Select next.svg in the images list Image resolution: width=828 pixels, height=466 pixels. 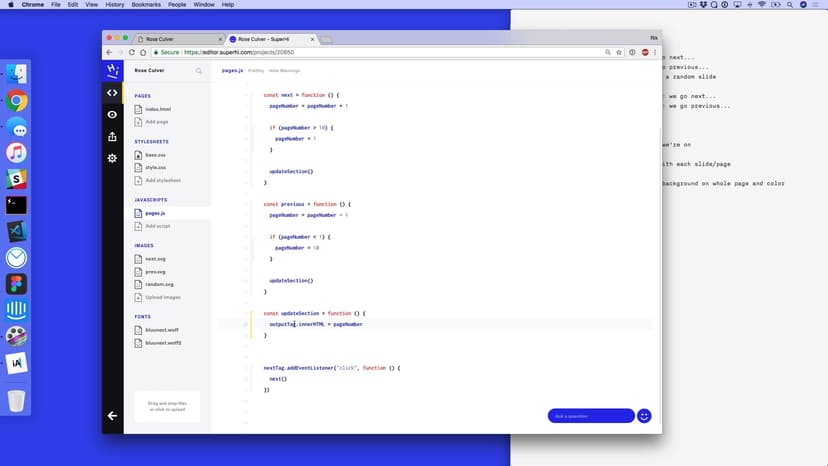point(155,259)
